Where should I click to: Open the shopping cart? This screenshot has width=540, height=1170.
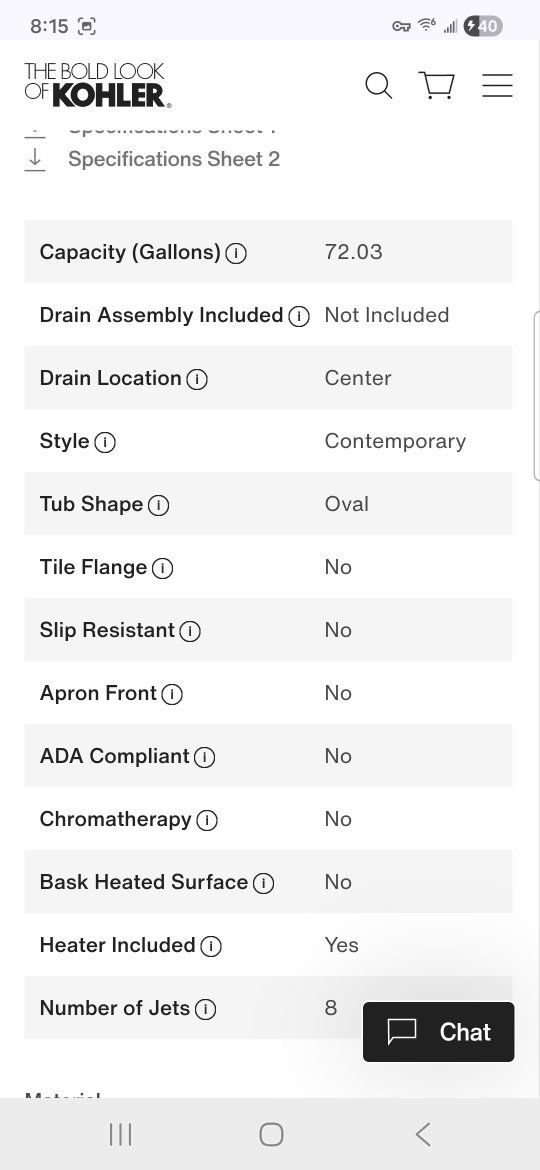tap(437, 85)
